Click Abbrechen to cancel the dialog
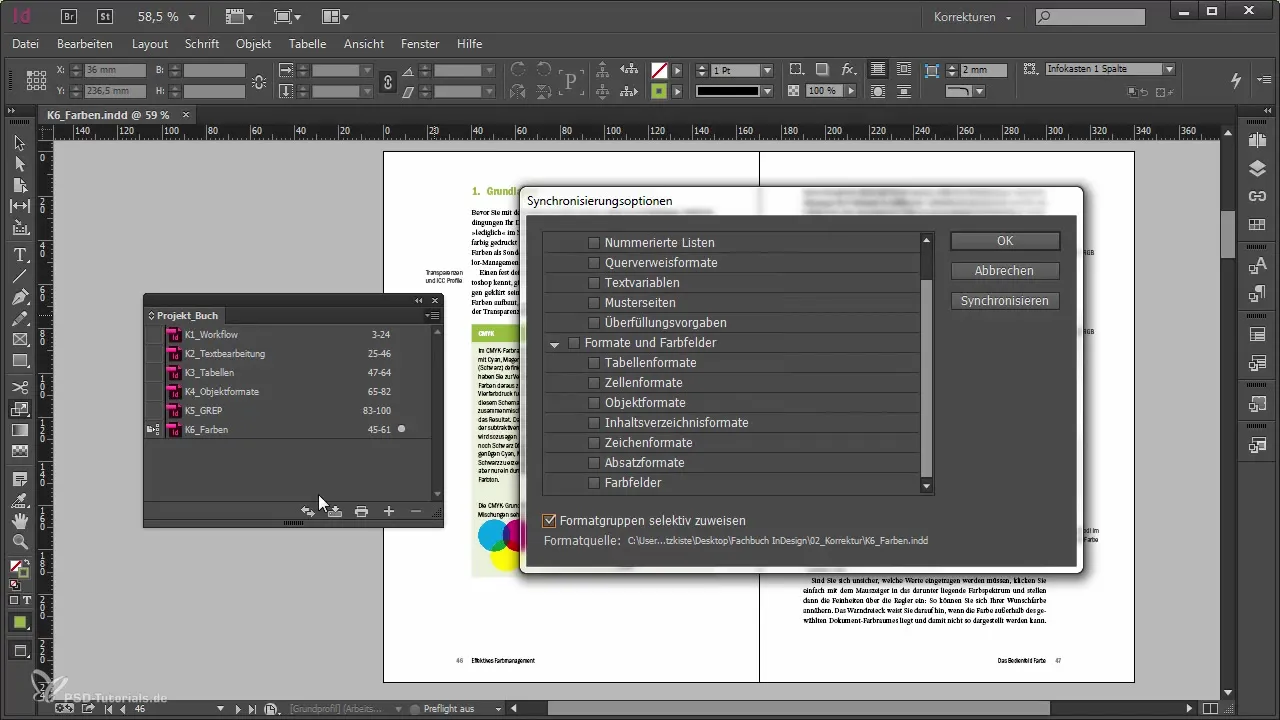This screenshot has width=1280, height=720. click(x=1005, y=271)
